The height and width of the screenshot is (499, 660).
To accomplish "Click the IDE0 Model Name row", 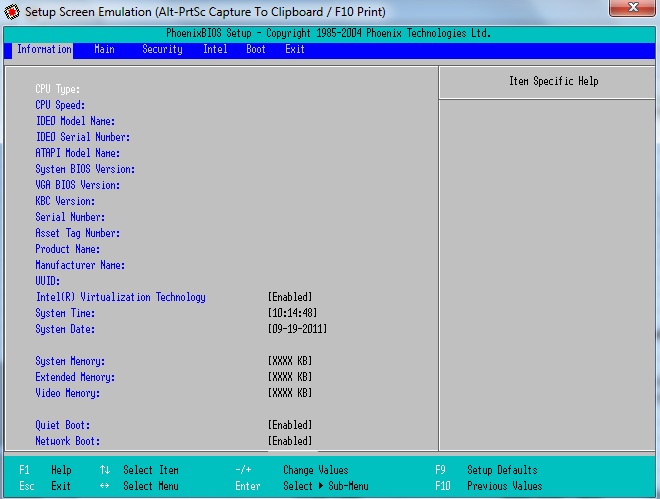I will (x=75, y=121).
